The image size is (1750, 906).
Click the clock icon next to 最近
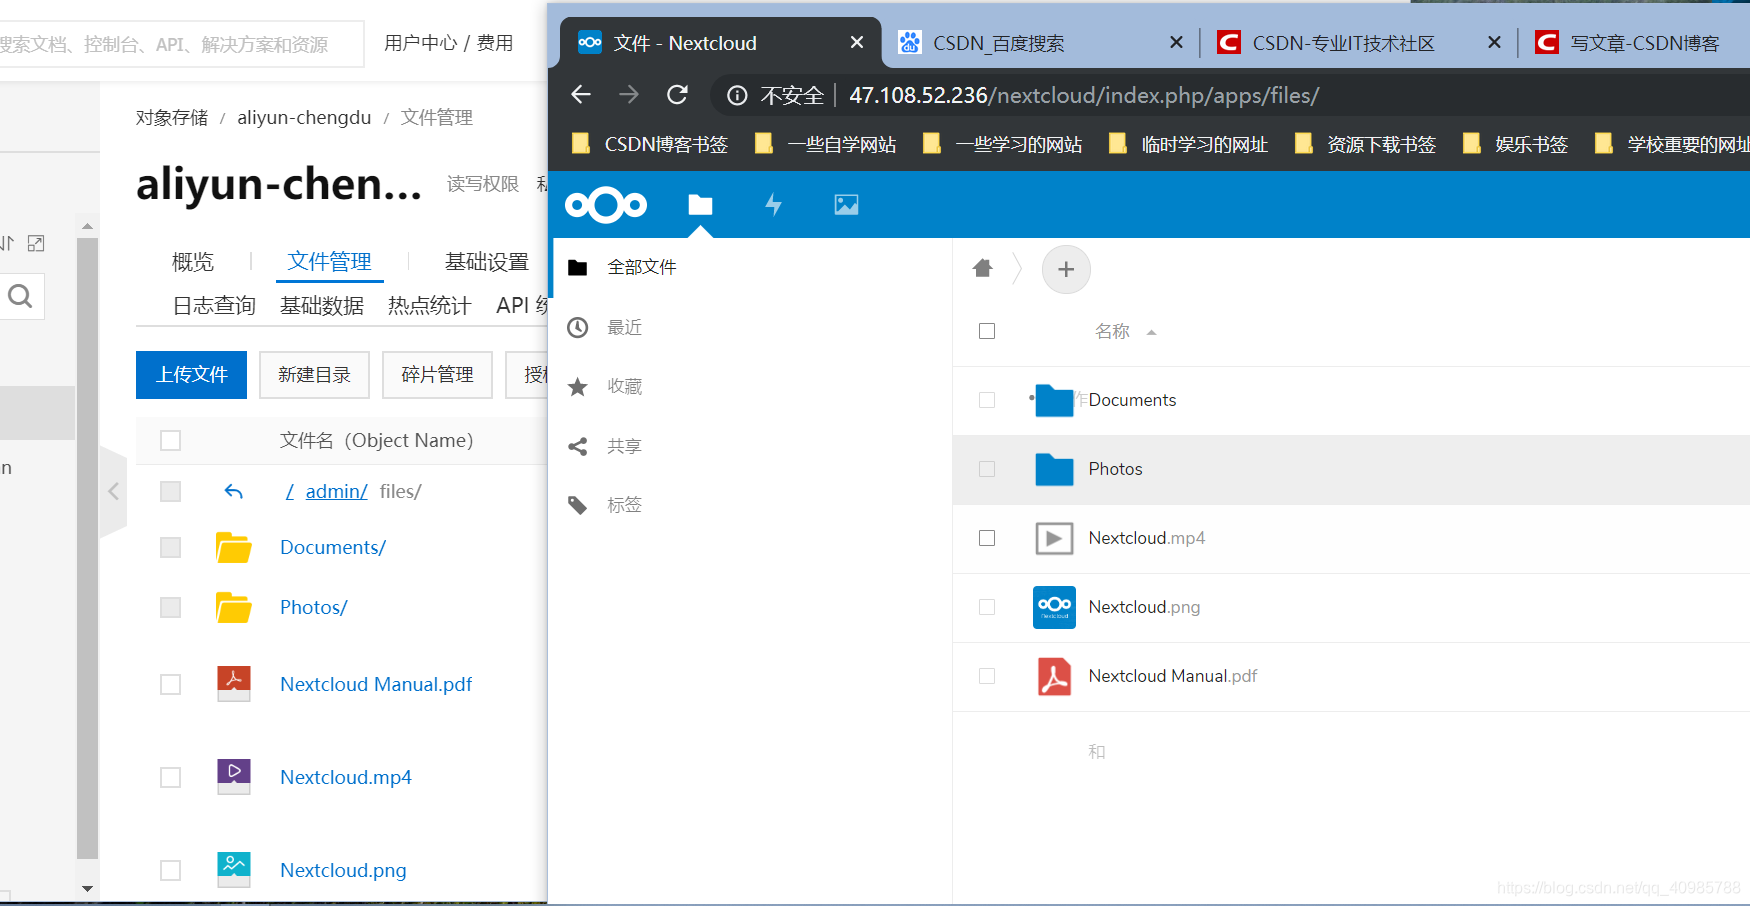578,327
